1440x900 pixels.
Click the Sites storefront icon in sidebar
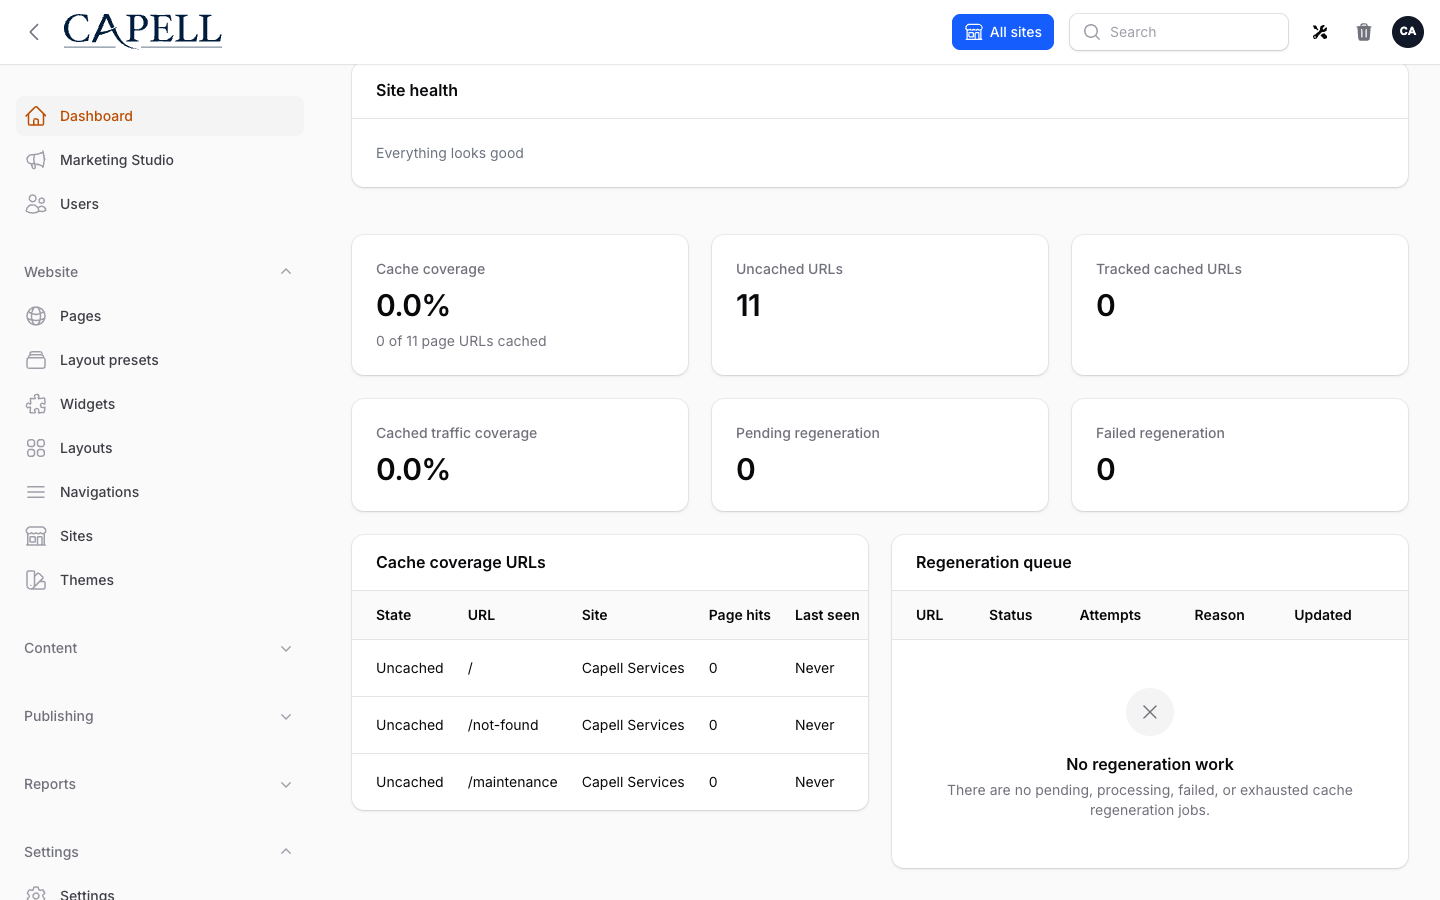point(36,536)
